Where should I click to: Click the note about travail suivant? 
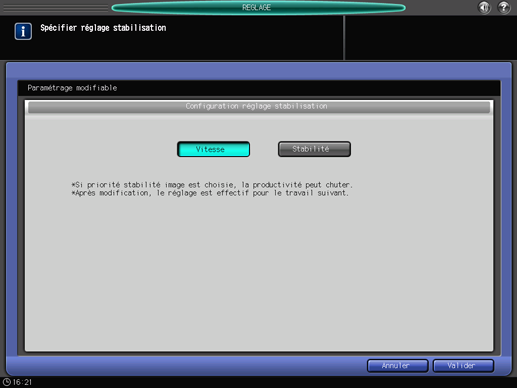[210, 193]
